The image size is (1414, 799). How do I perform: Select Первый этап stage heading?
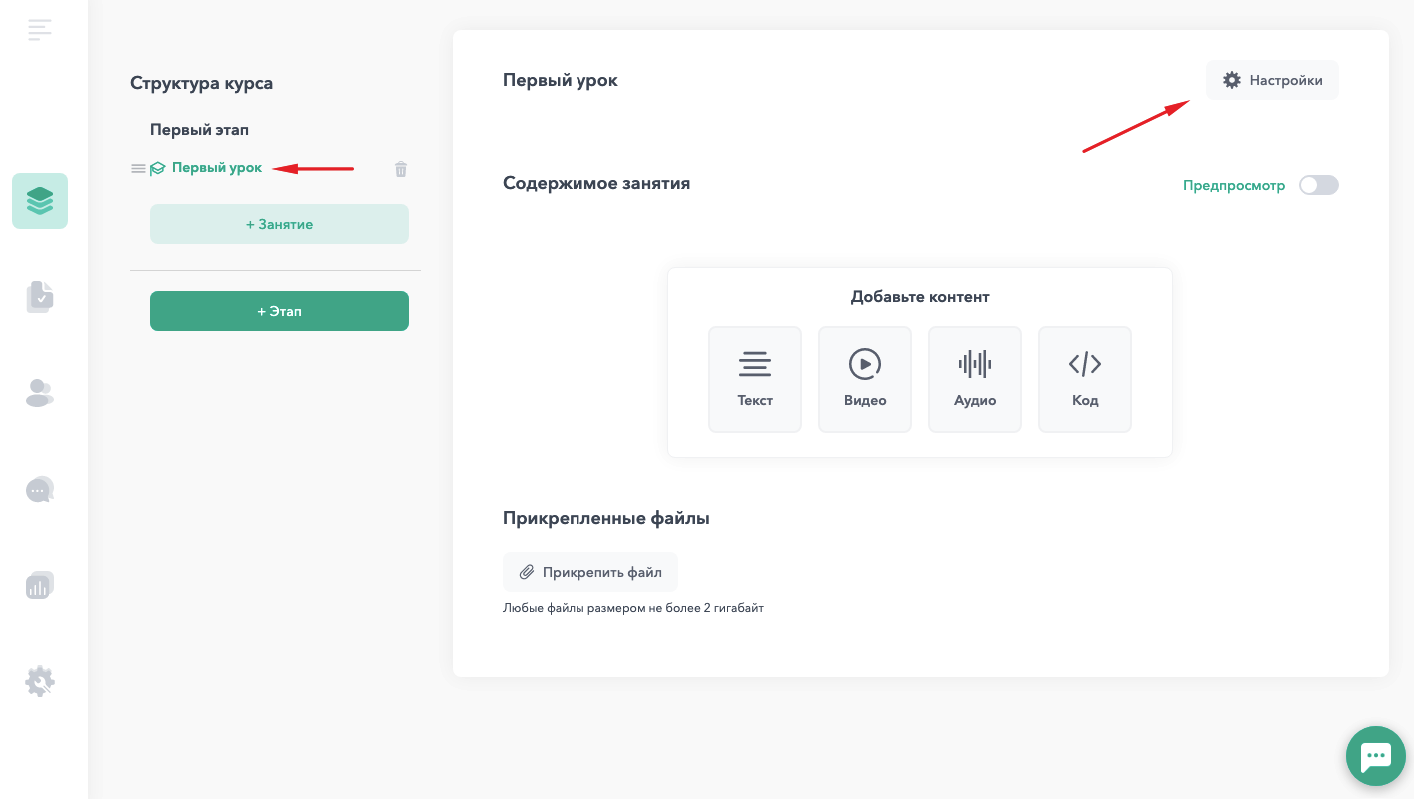point(199,130)
